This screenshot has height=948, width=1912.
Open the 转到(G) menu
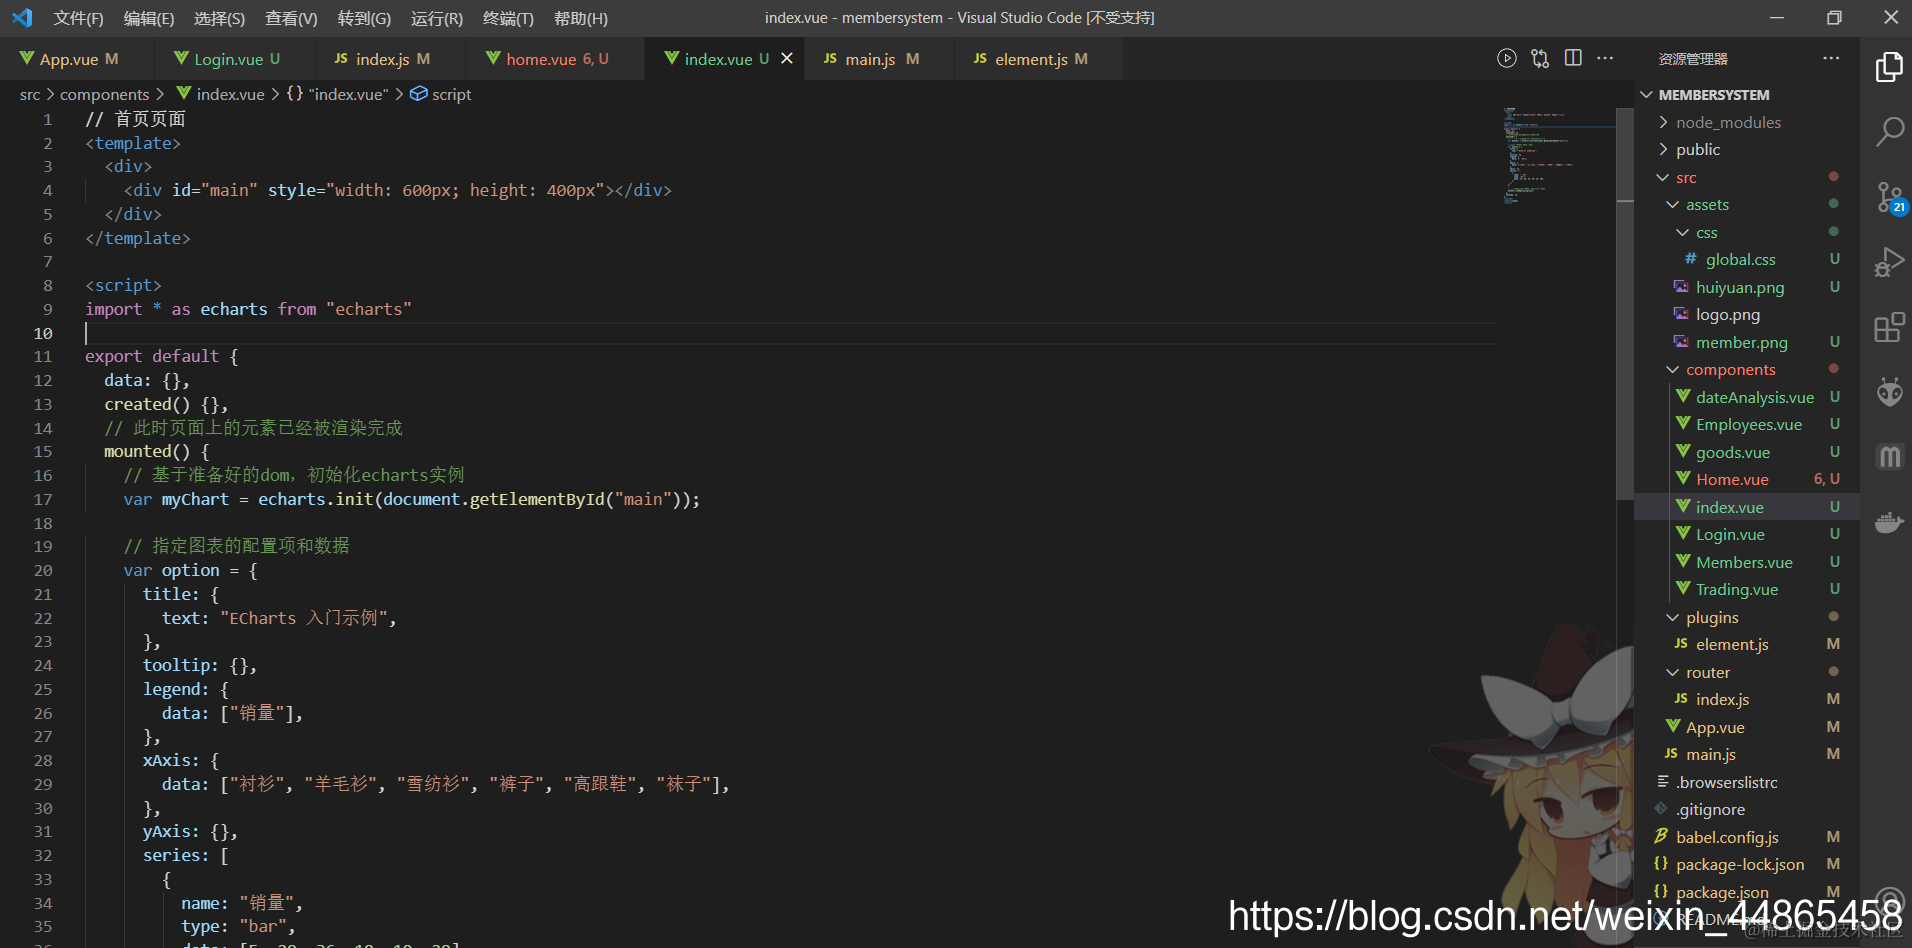coord(364,18)
